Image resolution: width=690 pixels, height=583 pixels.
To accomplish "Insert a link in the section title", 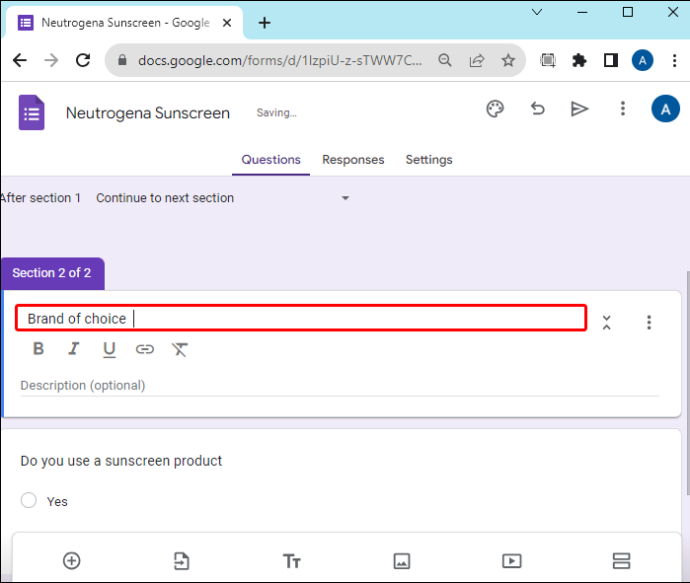I will point(144,349).
